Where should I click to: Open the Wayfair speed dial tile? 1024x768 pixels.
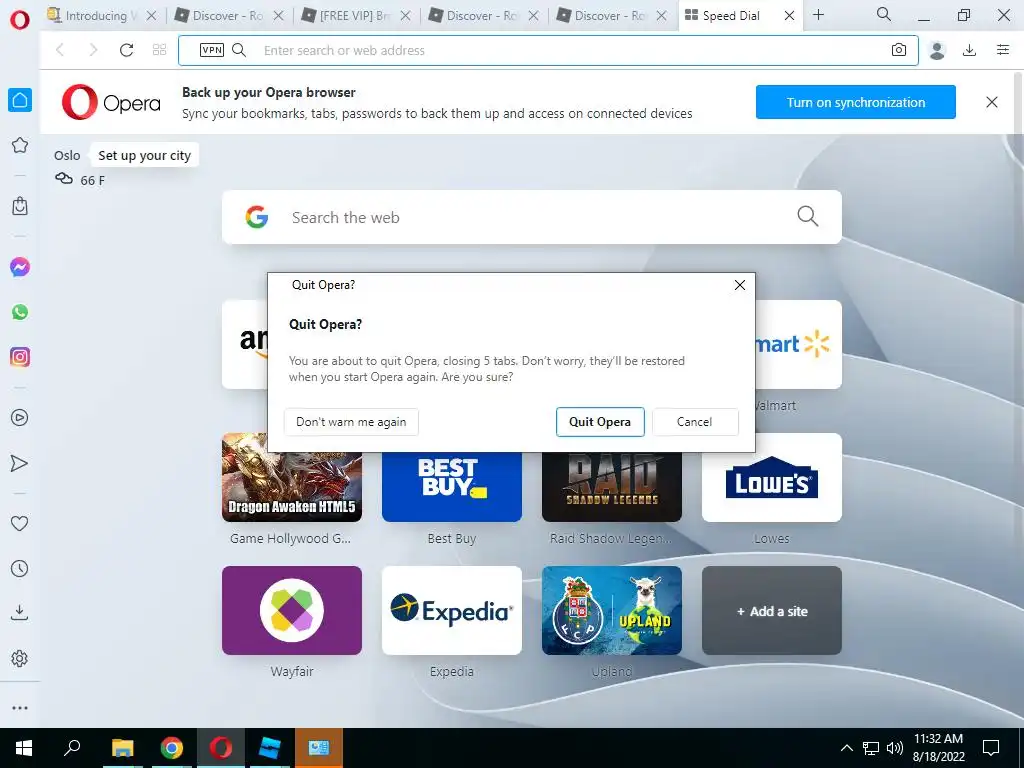coord(292,611)
